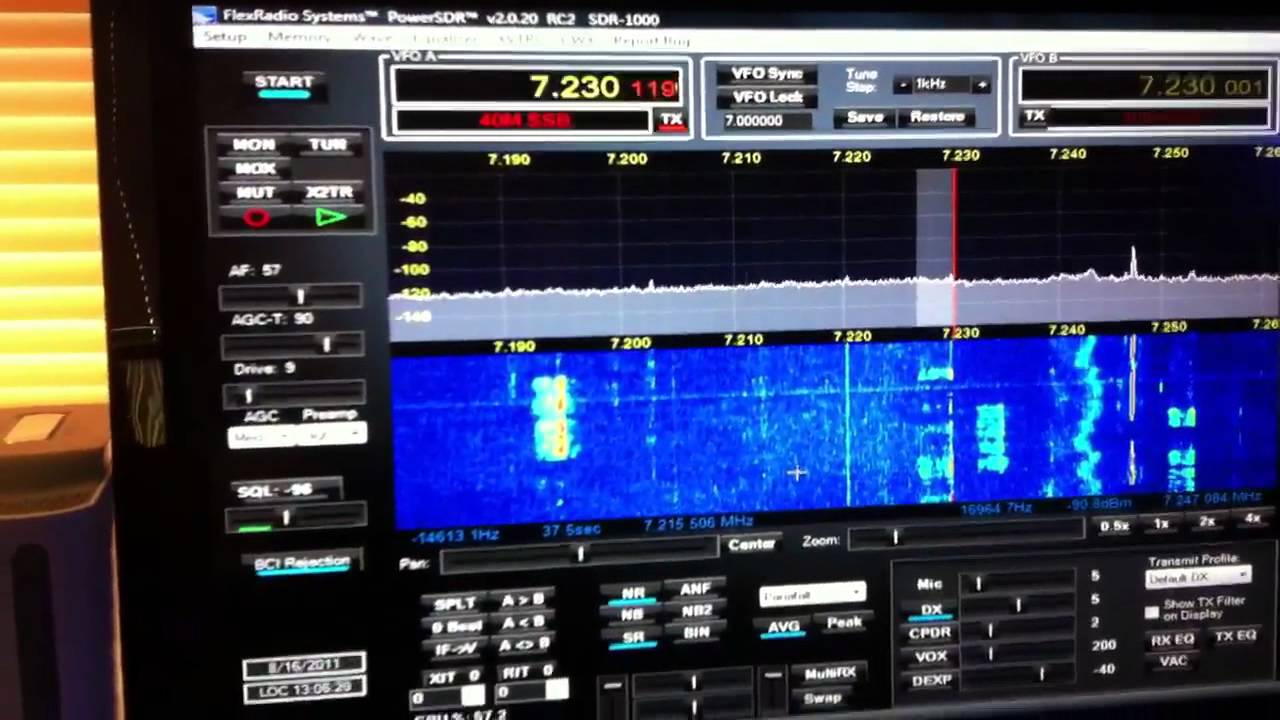The height and width of the screenshot is (720, 1280).
Task: Check Show TX Filter on Display
Action: tap(1152, 612)
